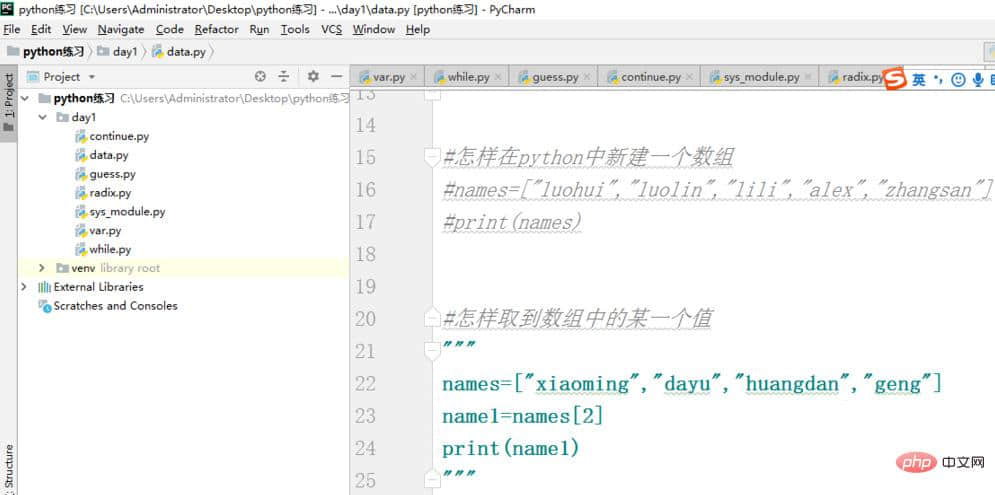The width and height of the screenshot is (995, 495).
Task: Click the scroll from source target icon
Action: click(260, 77)
